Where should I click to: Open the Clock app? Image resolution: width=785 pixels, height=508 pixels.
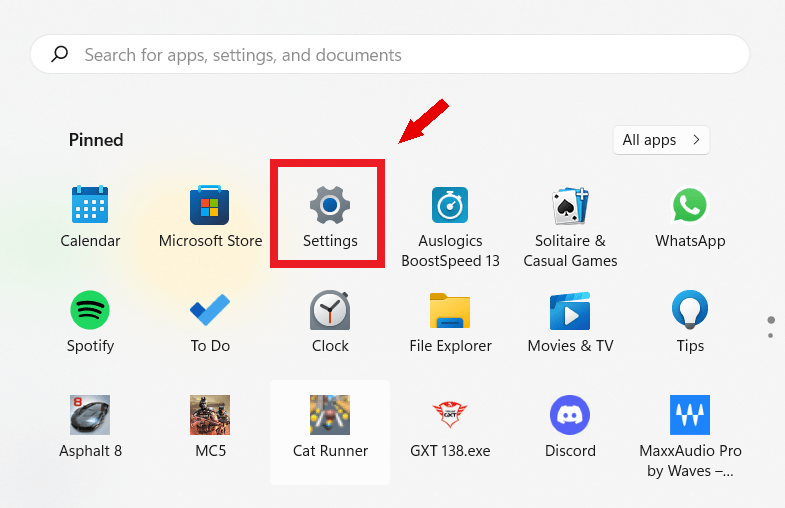point(330,322)
